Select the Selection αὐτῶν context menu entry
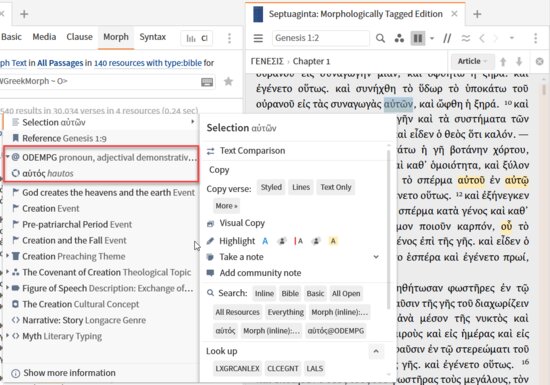 click(101, 122)
